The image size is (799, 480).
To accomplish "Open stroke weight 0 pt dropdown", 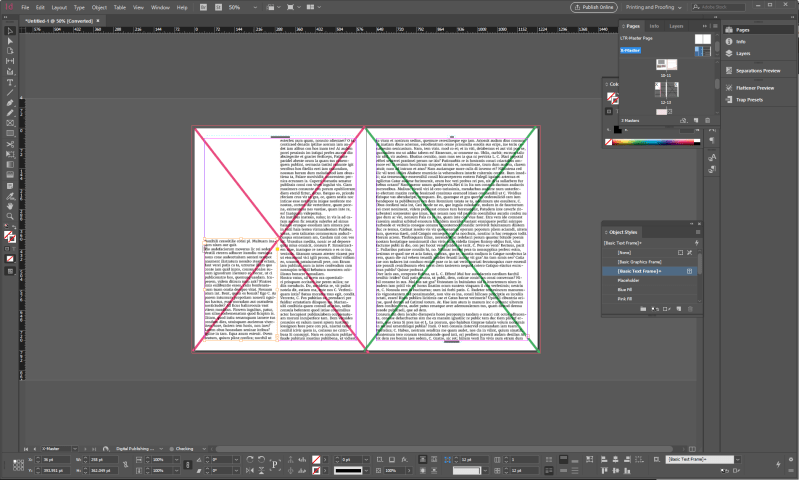I will (366, 460).
